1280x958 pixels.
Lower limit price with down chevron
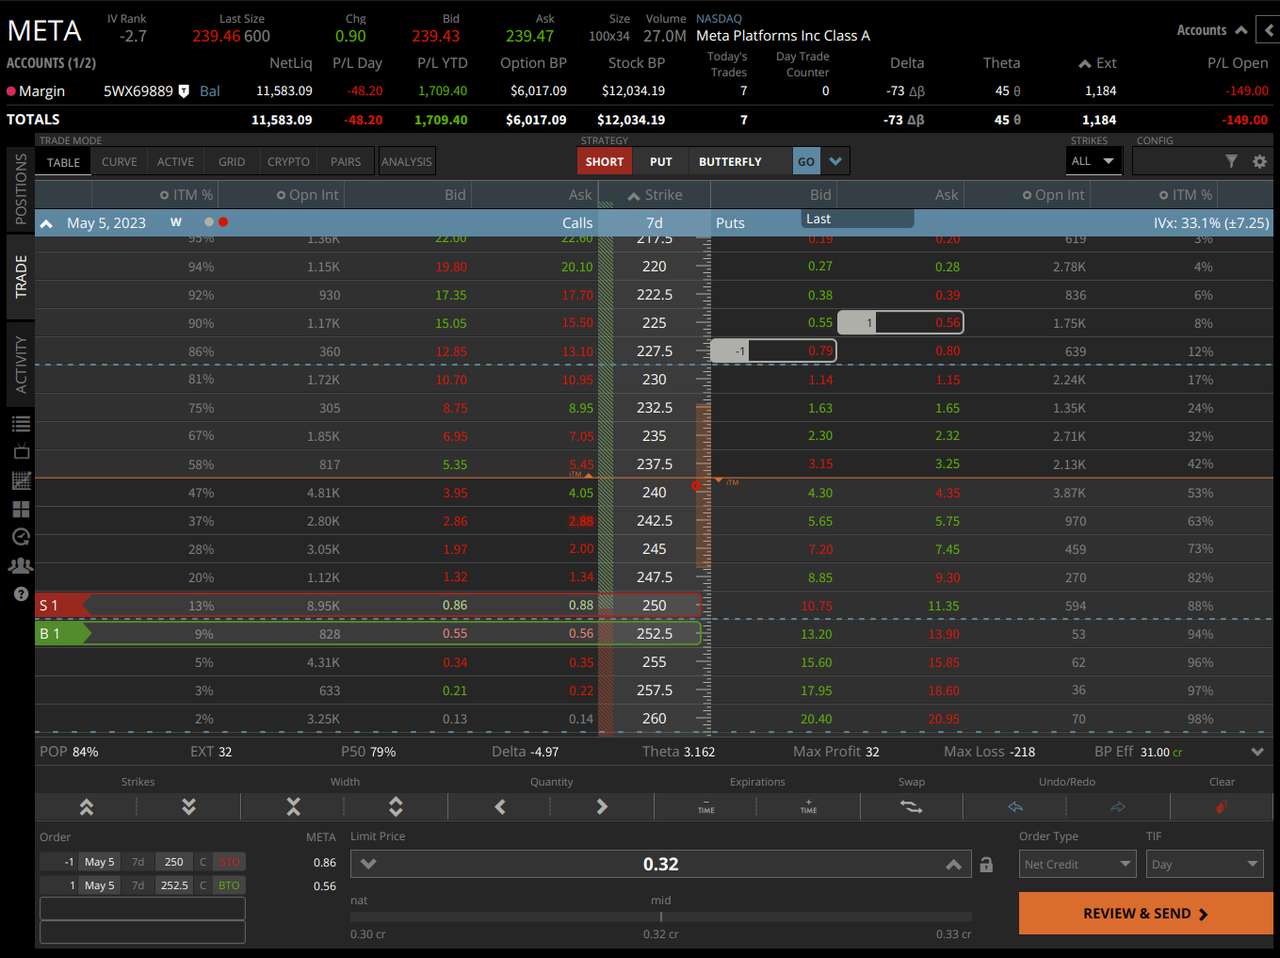pos(368,864)
